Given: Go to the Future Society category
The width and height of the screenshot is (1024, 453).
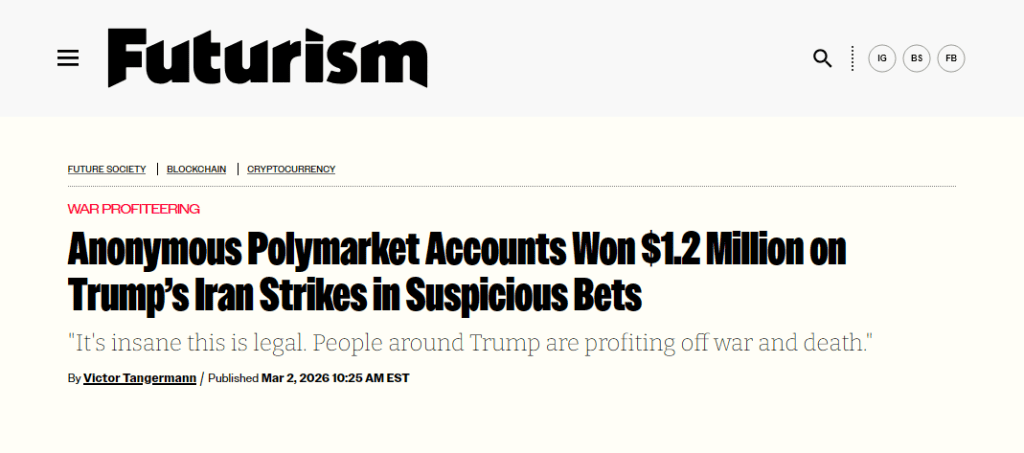Looking at the screenshot, I should 107,169.
